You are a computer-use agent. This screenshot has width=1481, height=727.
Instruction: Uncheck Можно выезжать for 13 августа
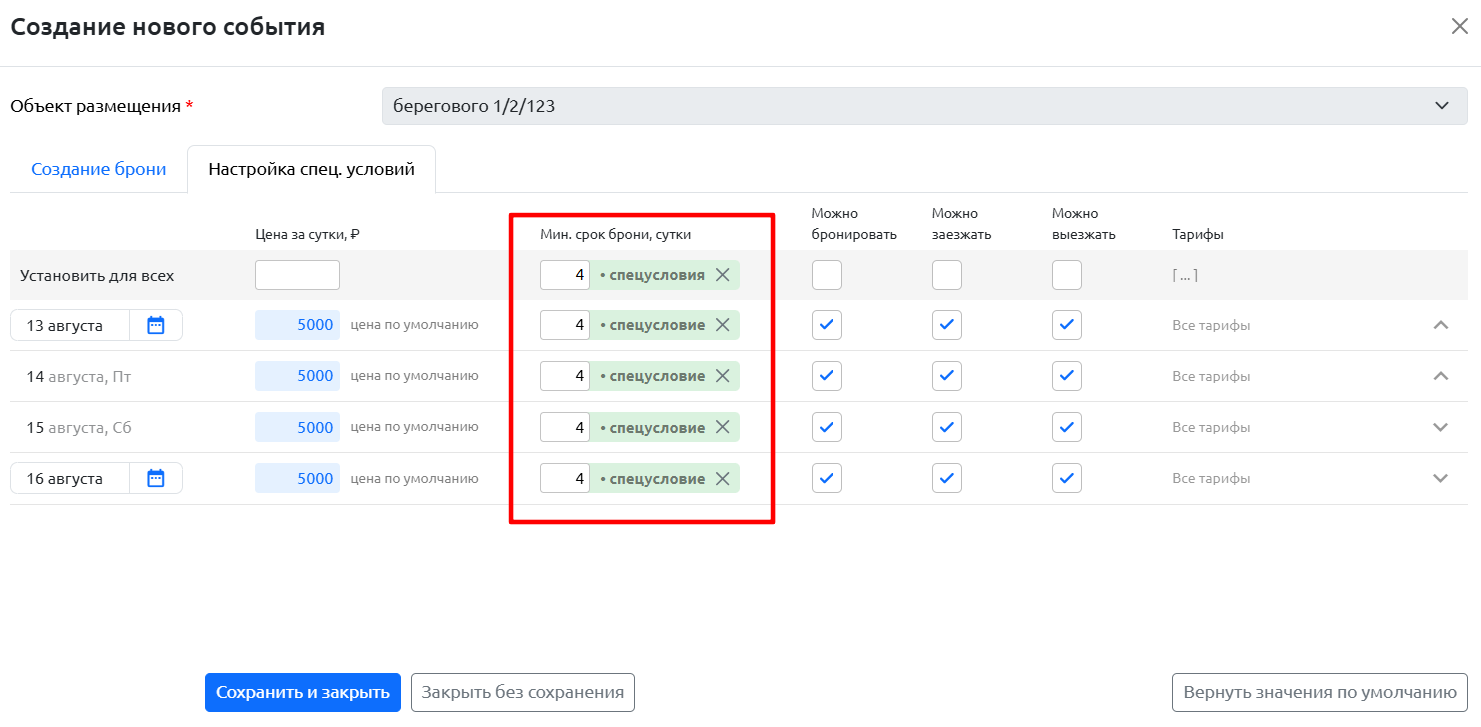(x=1067, y=325)
